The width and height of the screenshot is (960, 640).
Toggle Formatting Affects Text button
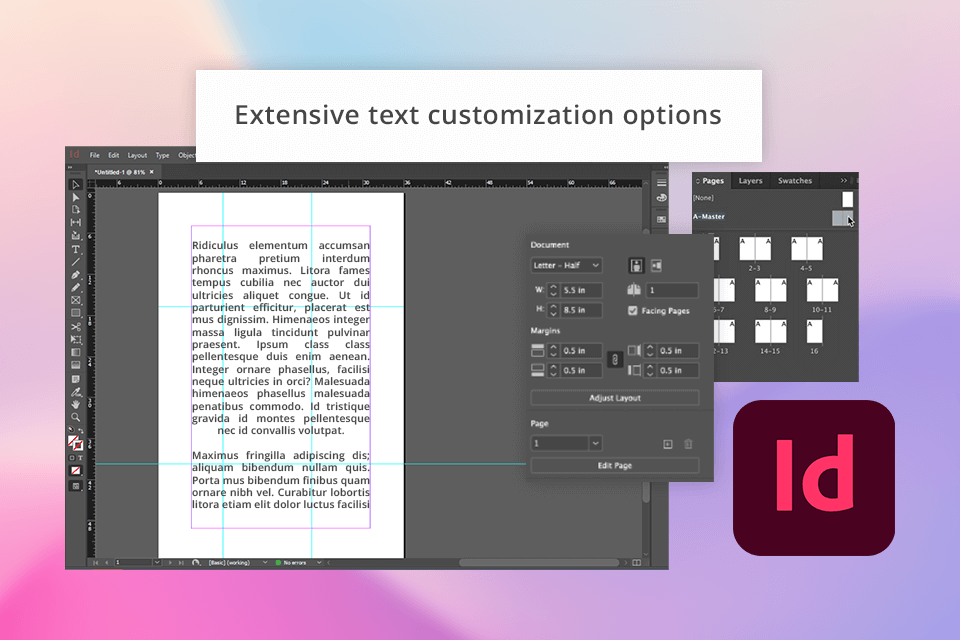pos(80,458)
